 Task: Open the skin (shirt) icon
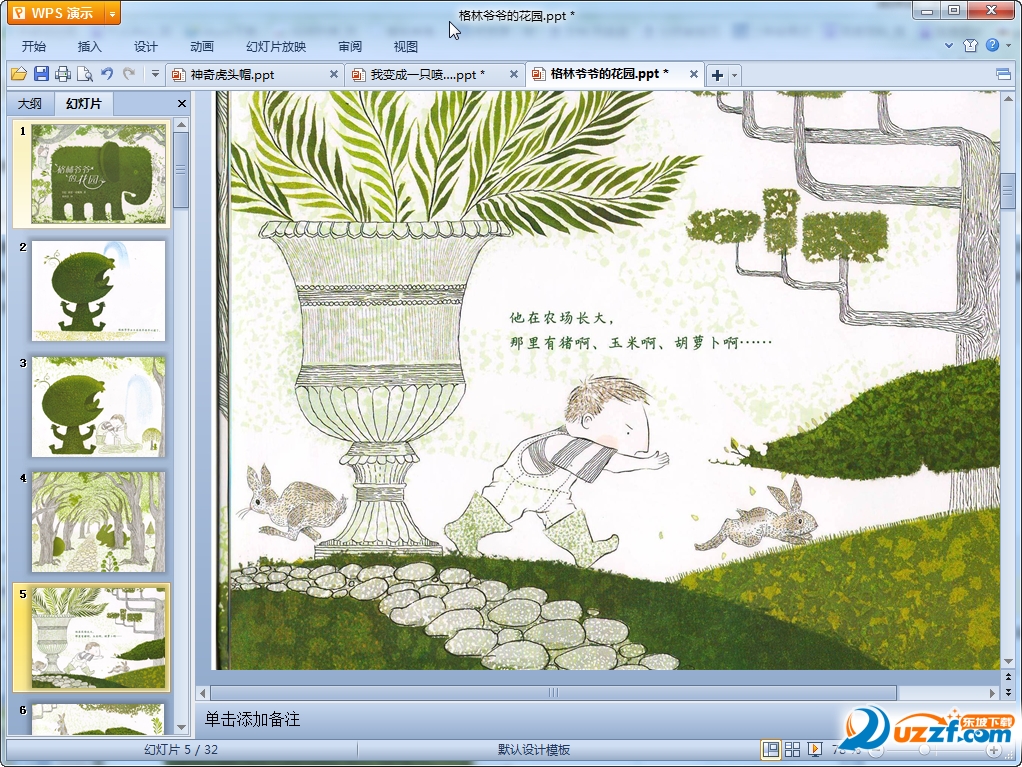[971, 45]
